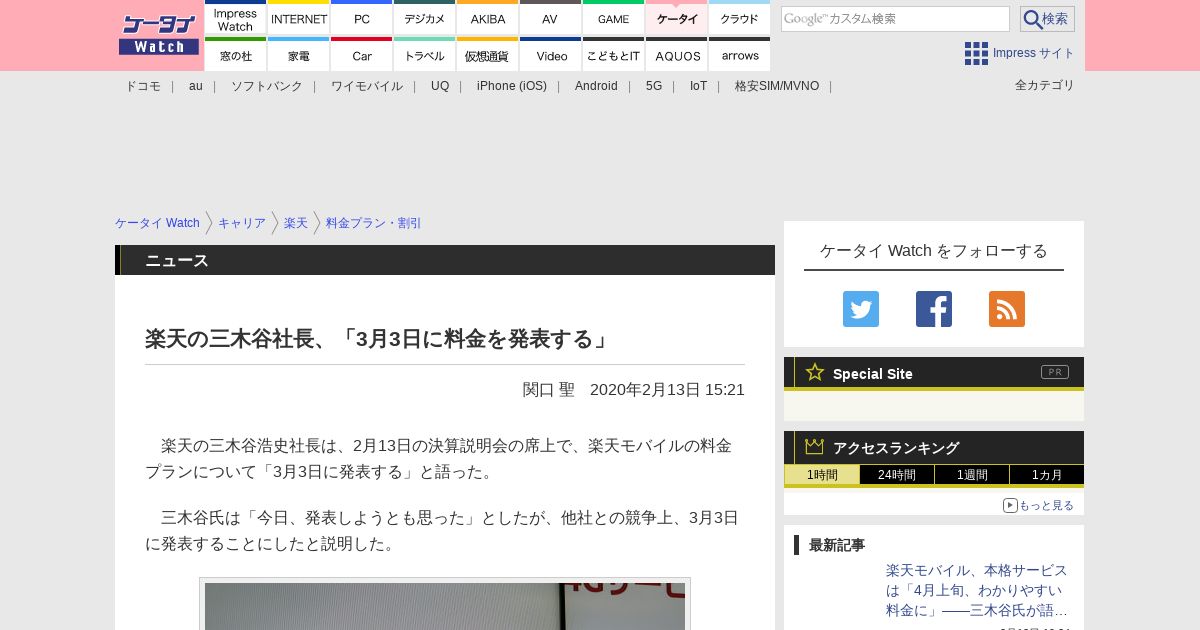
Task: Open the ドコモ category link
Action: tap(143, 86)
